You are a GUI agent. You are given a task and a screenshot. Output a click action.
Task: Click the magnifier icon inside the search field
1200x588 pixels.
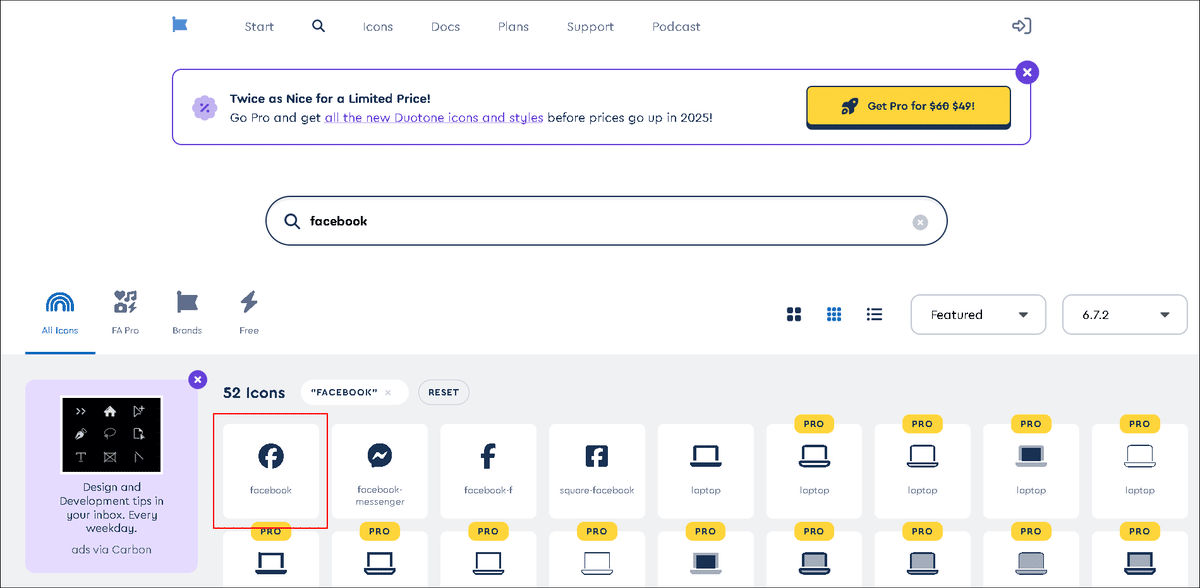click(292, 221)
